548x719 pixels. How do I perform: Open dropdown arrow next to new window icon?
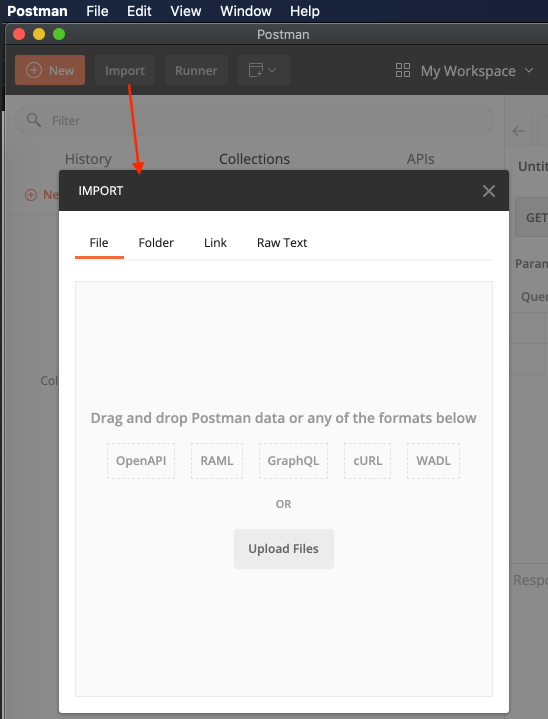(272, 70)
